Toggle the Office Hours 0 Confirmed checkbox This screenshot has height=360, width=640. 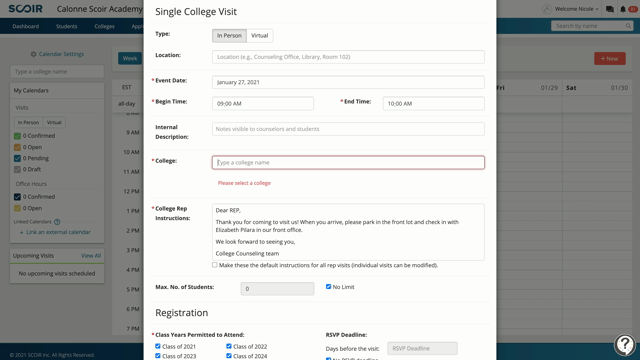[17, 197]
